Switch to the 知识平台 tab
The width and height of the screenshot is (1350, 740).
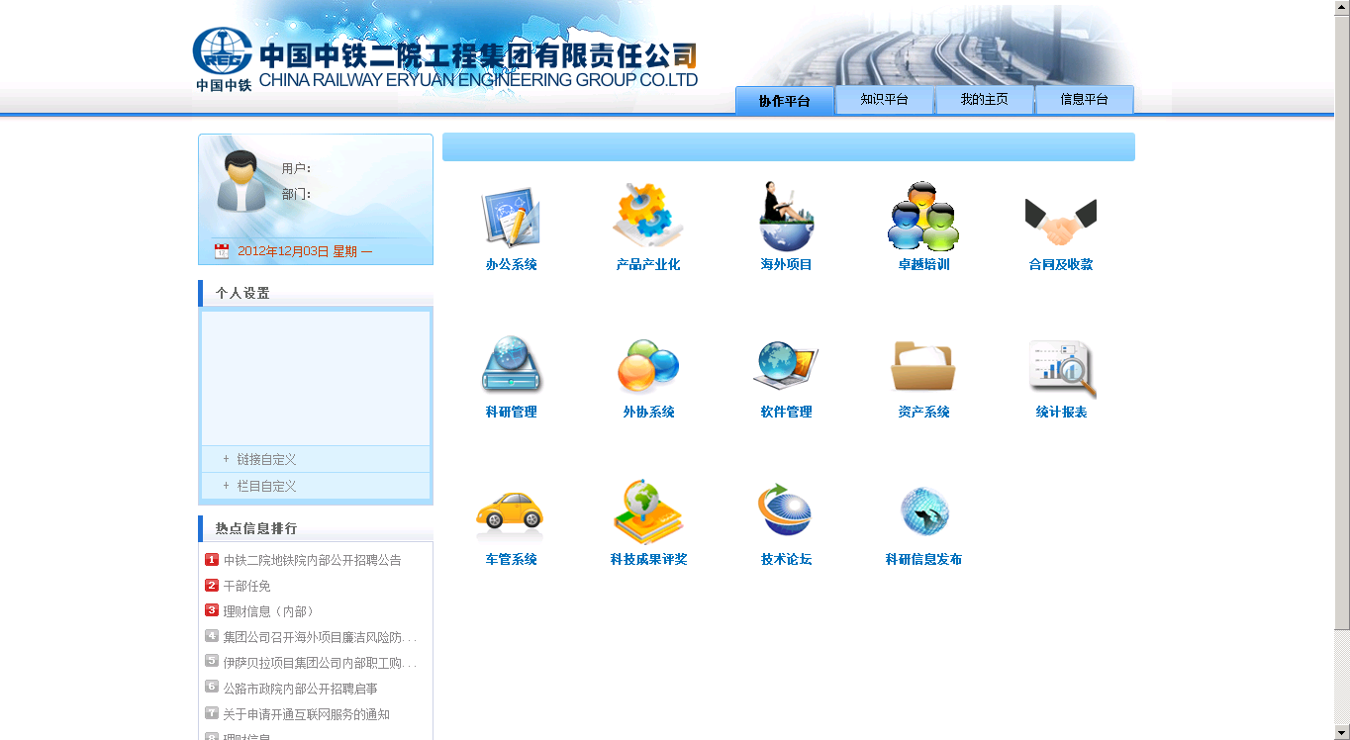[x=884, y=100]
